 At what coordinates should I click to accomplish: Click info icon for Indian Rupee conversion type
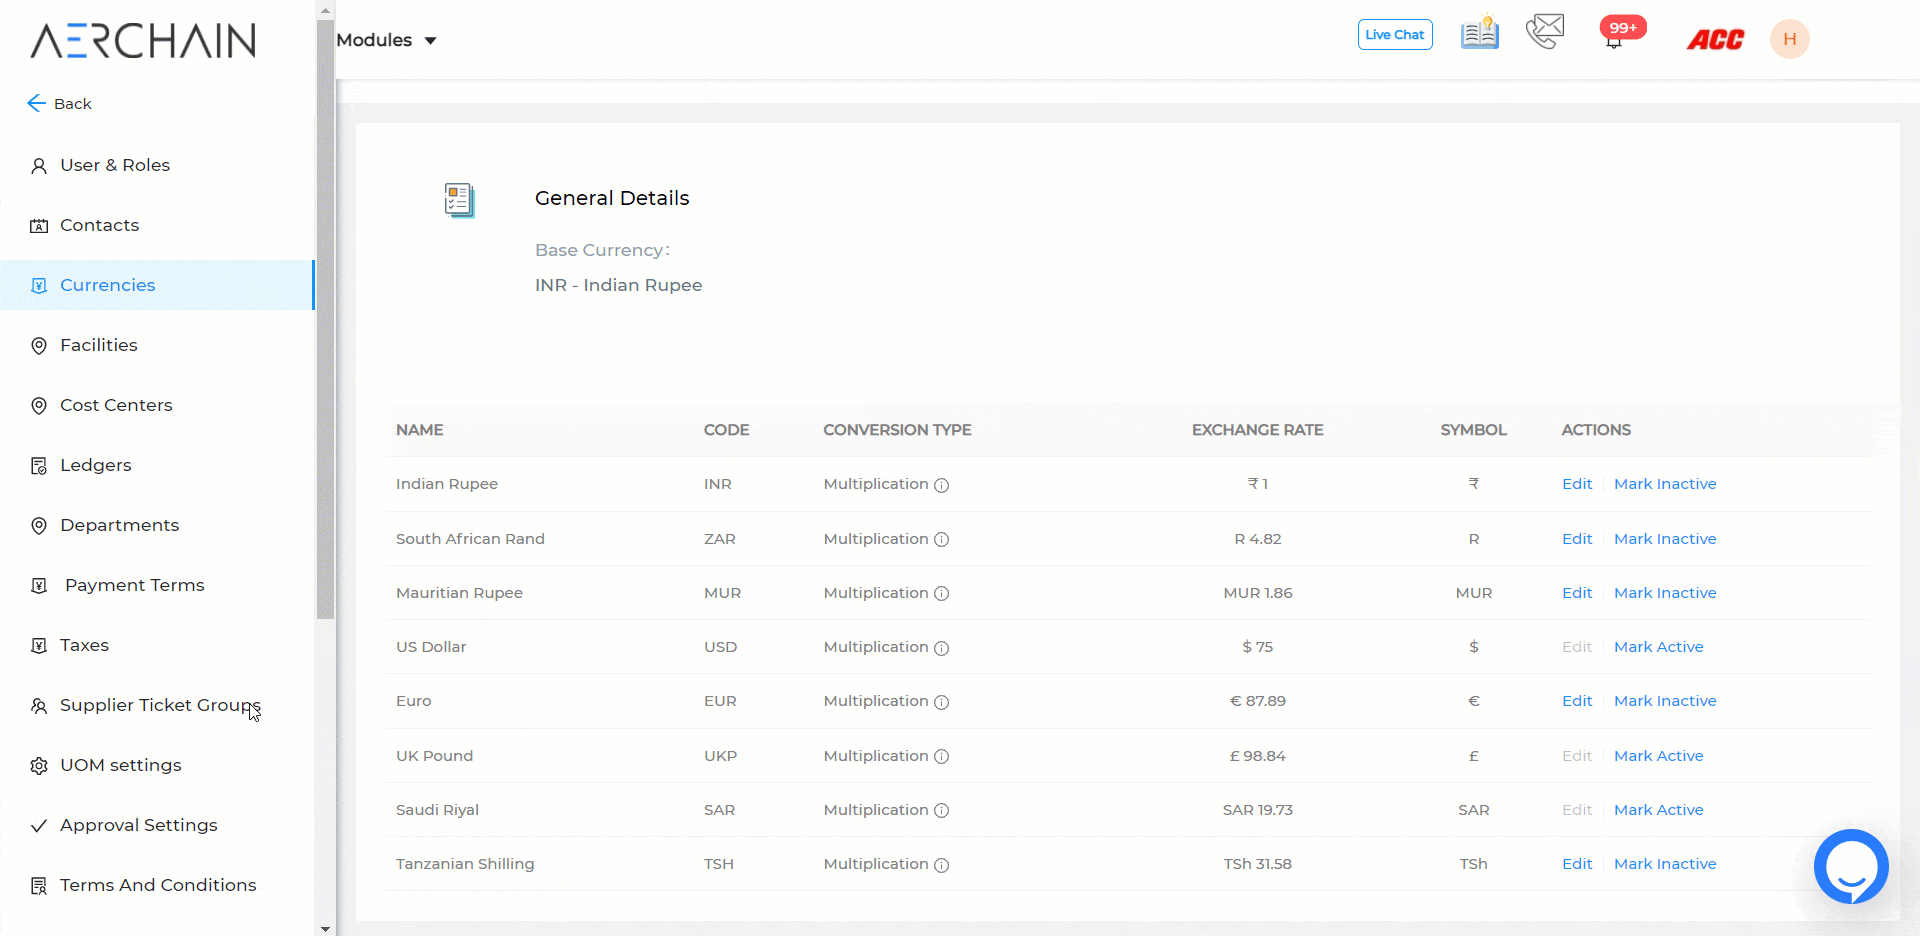[x=941, y=485]
